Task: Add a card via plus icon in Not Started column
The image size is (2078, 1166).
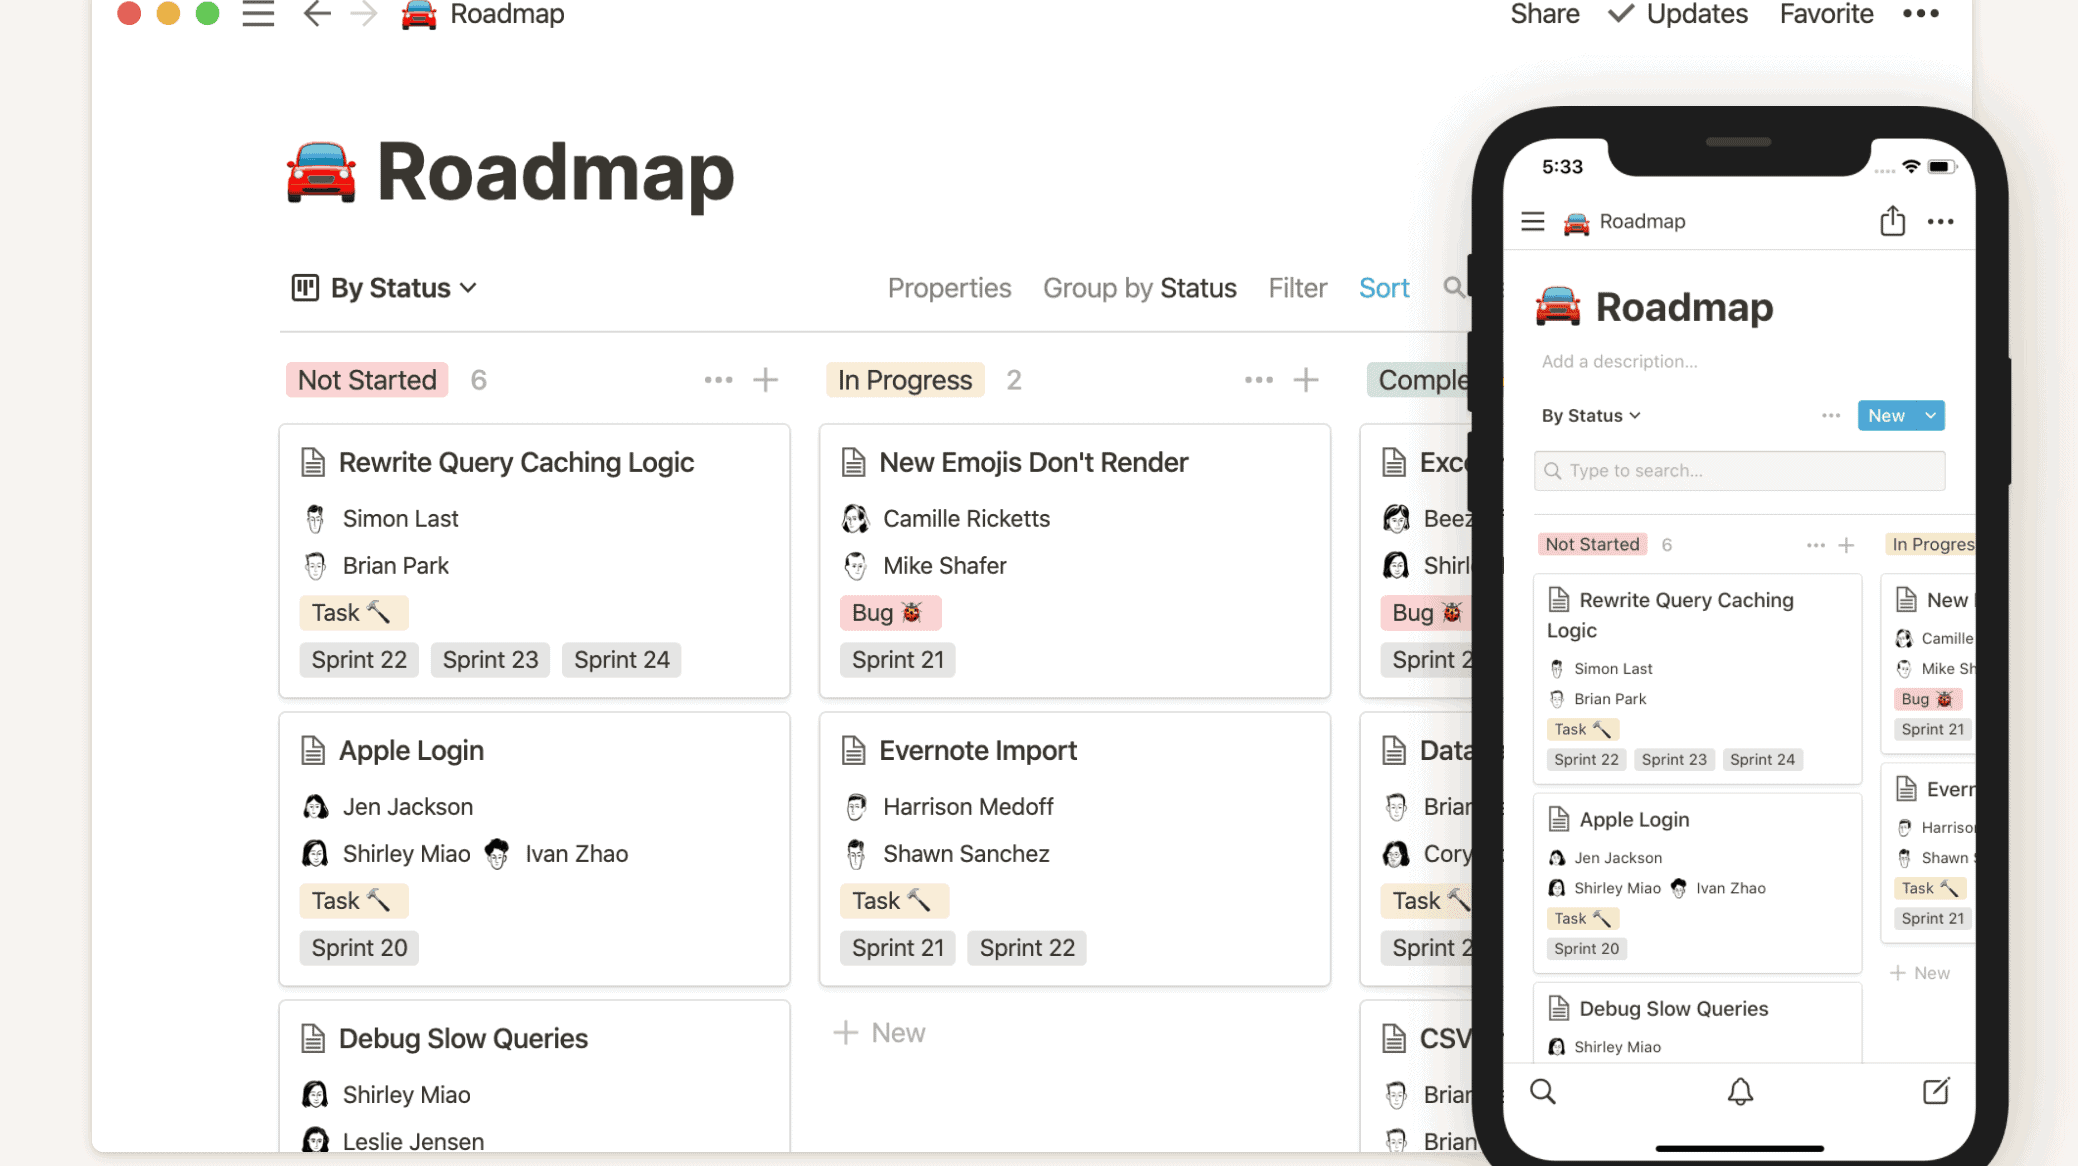Action: coord(765,380)
